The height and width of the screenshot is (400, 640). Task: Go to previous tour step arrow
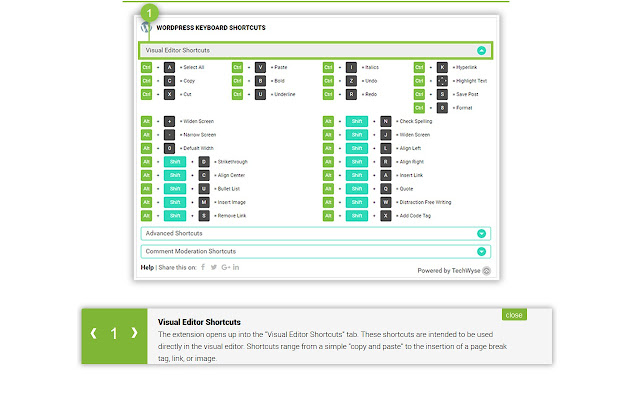pyautogui.click(x=94, y=333)
